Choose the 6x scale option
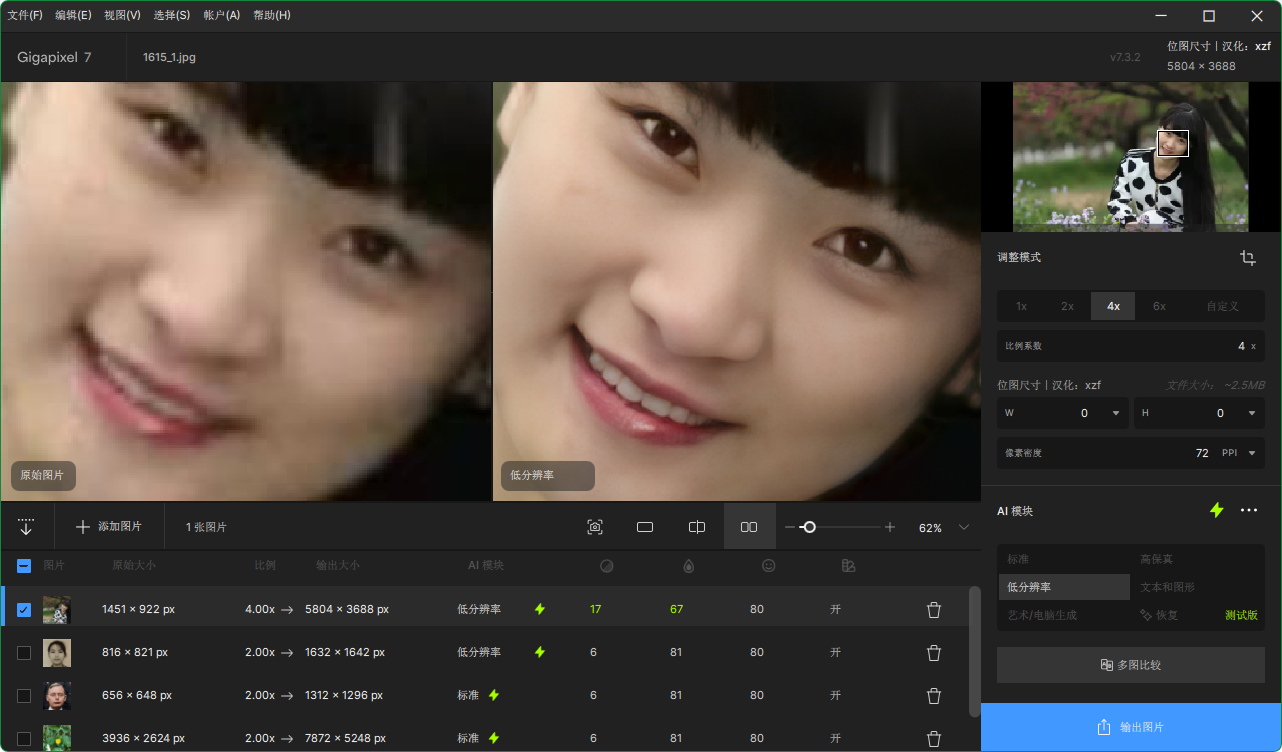The image size is (1282, 752). point(1159,306)
